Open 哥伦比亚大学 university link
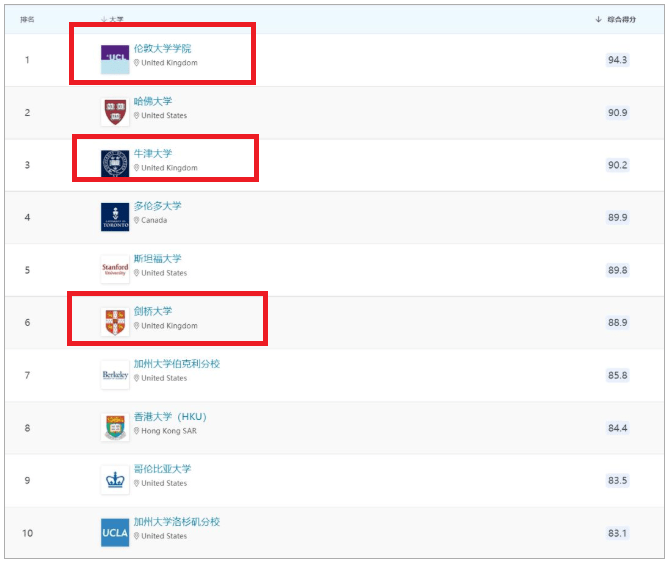The width and height of the screenshot is (668, 563). click(162, 469)
